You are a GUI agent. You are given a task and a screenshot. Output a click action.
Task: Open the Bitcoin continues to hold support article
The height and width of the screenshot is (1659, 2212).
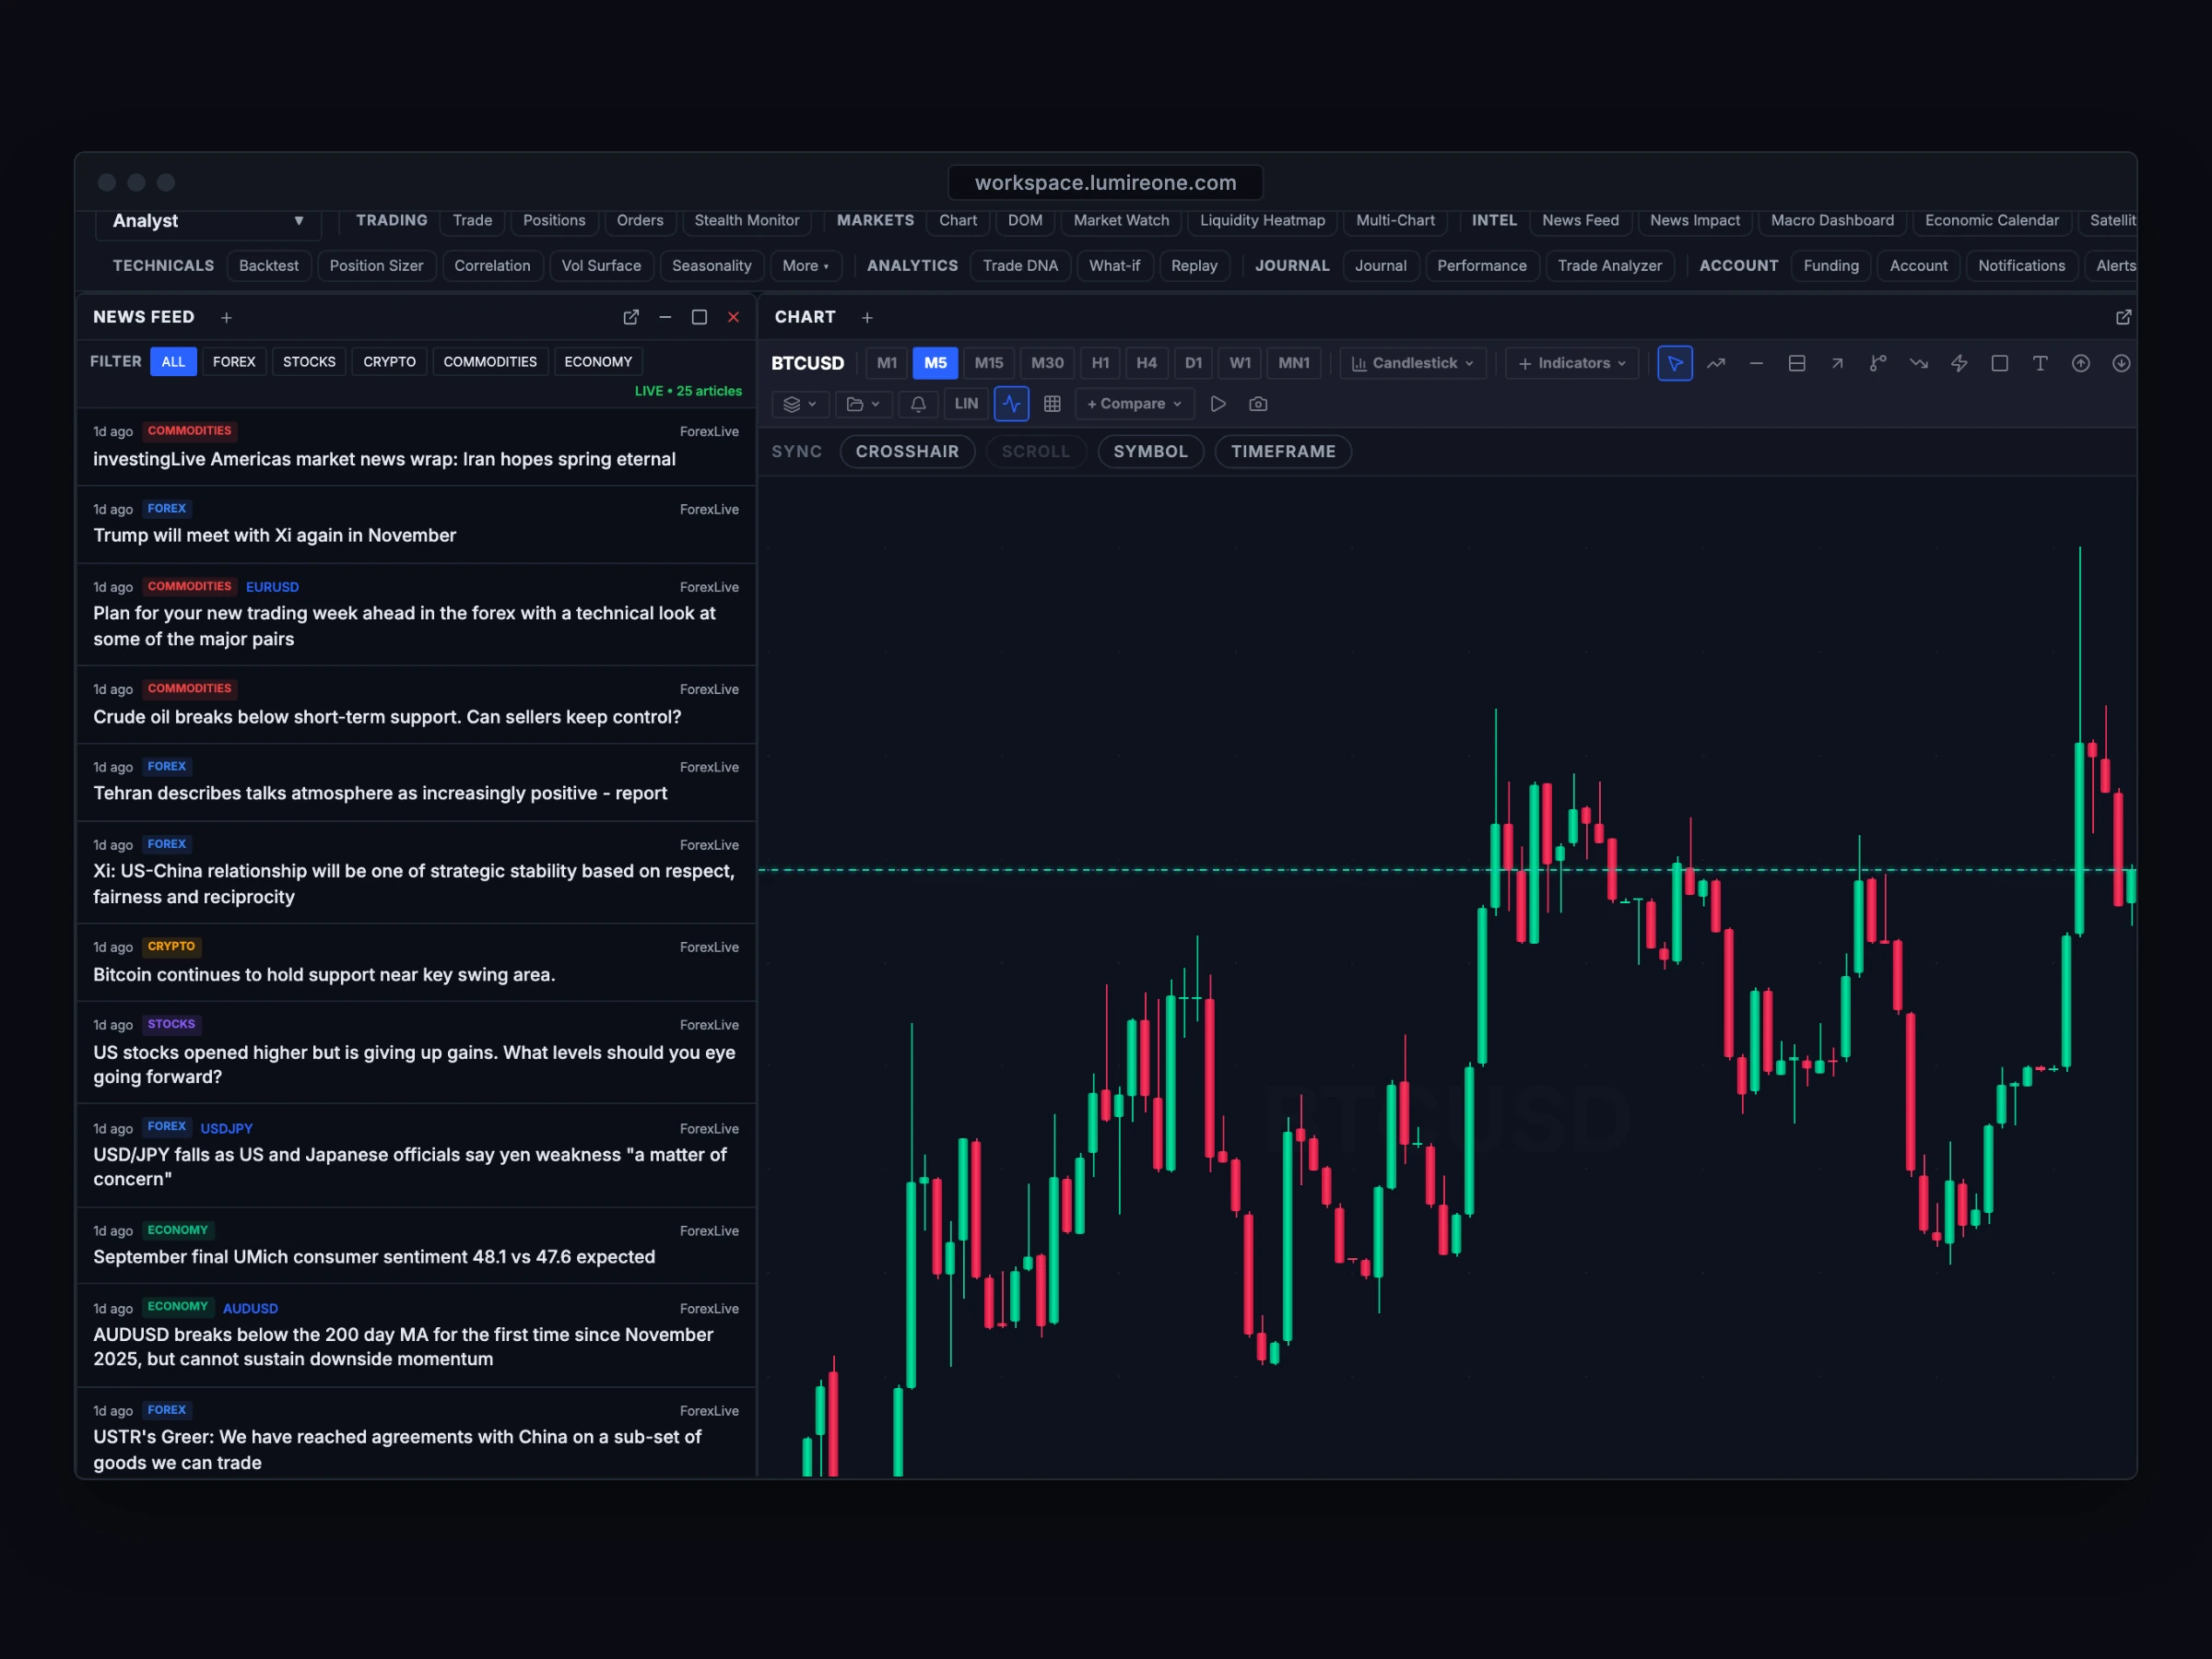pyautogui.click(x=416, y=962)
